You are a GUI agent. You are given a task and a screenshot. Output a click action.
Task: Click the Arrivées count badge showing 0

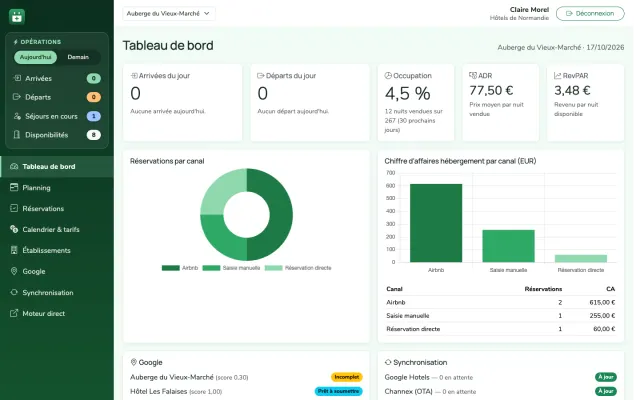pos(93,78)
